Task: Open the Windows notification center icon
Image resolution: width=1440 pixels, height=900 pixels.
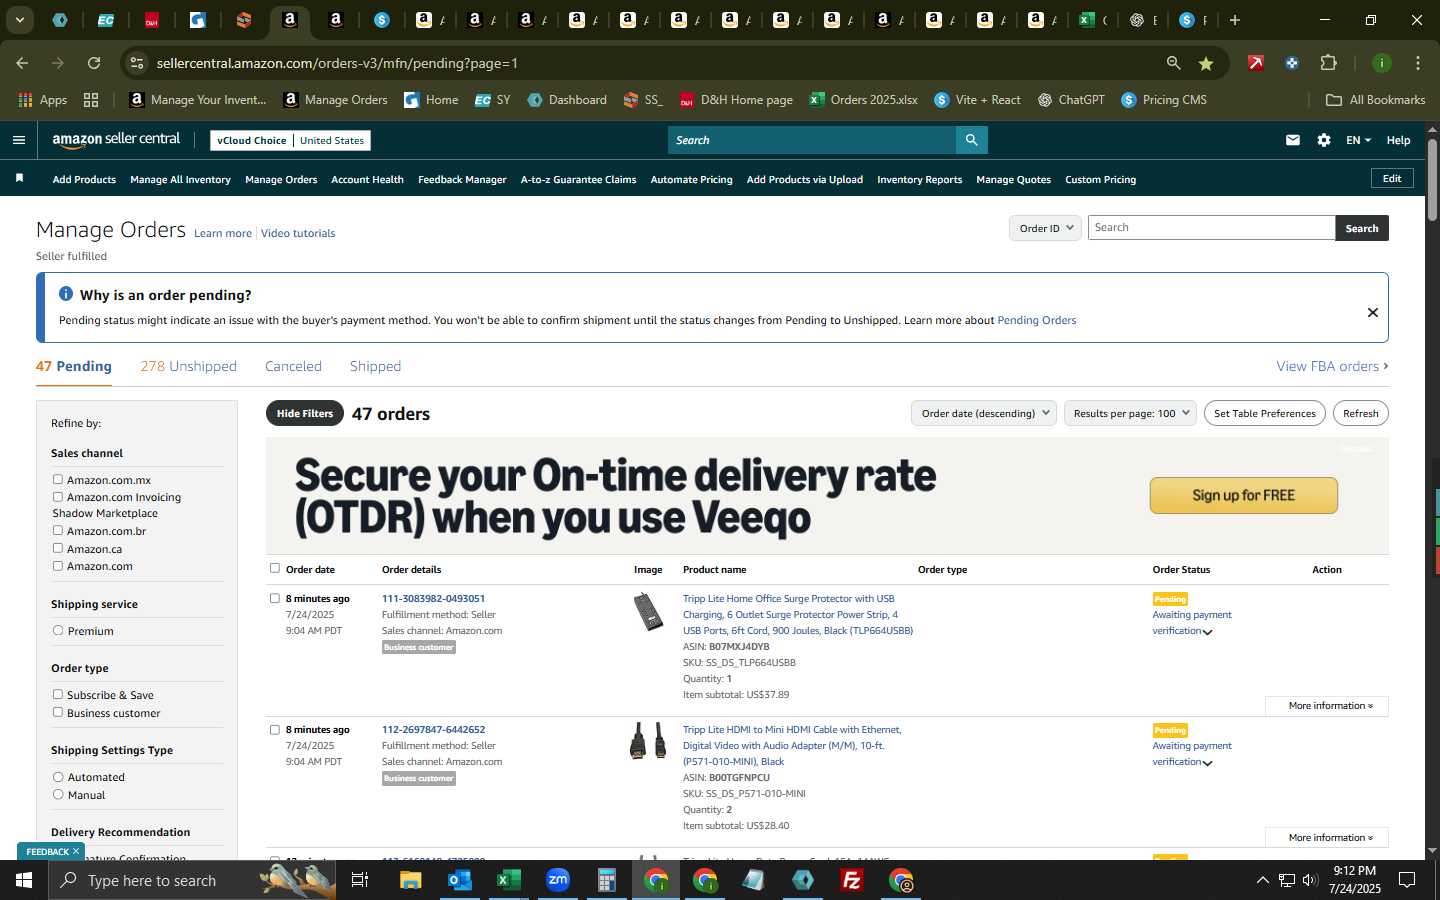Action: point(1407,880)
